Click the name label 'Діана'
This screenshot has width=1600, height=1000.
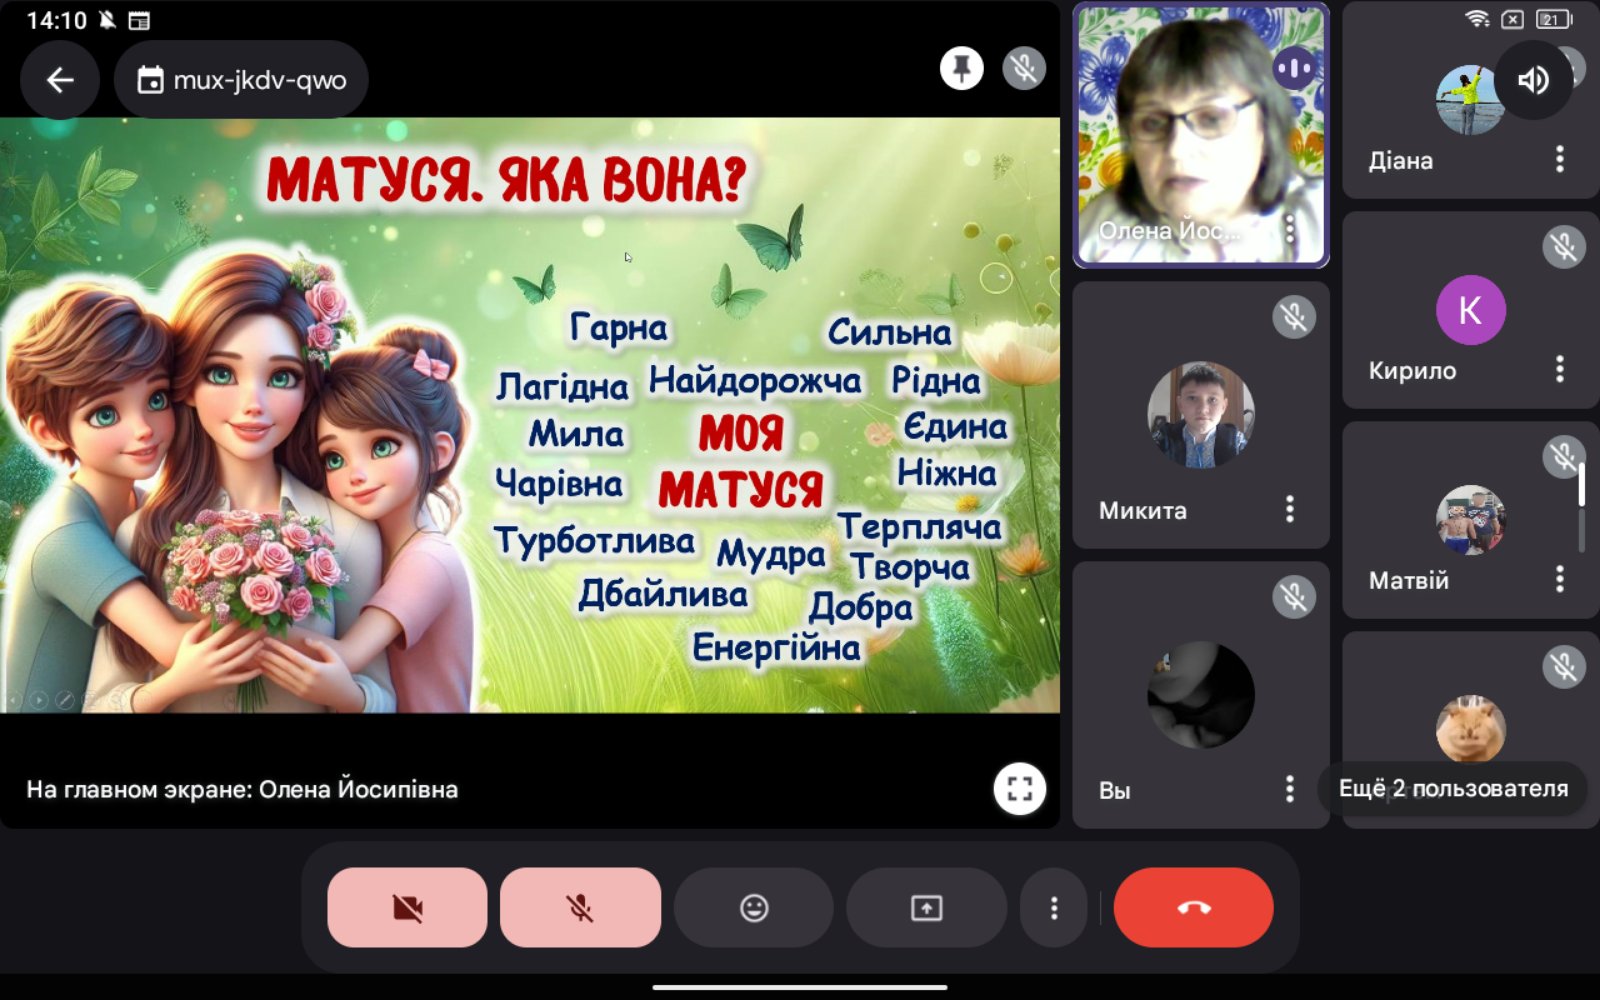1400,160
